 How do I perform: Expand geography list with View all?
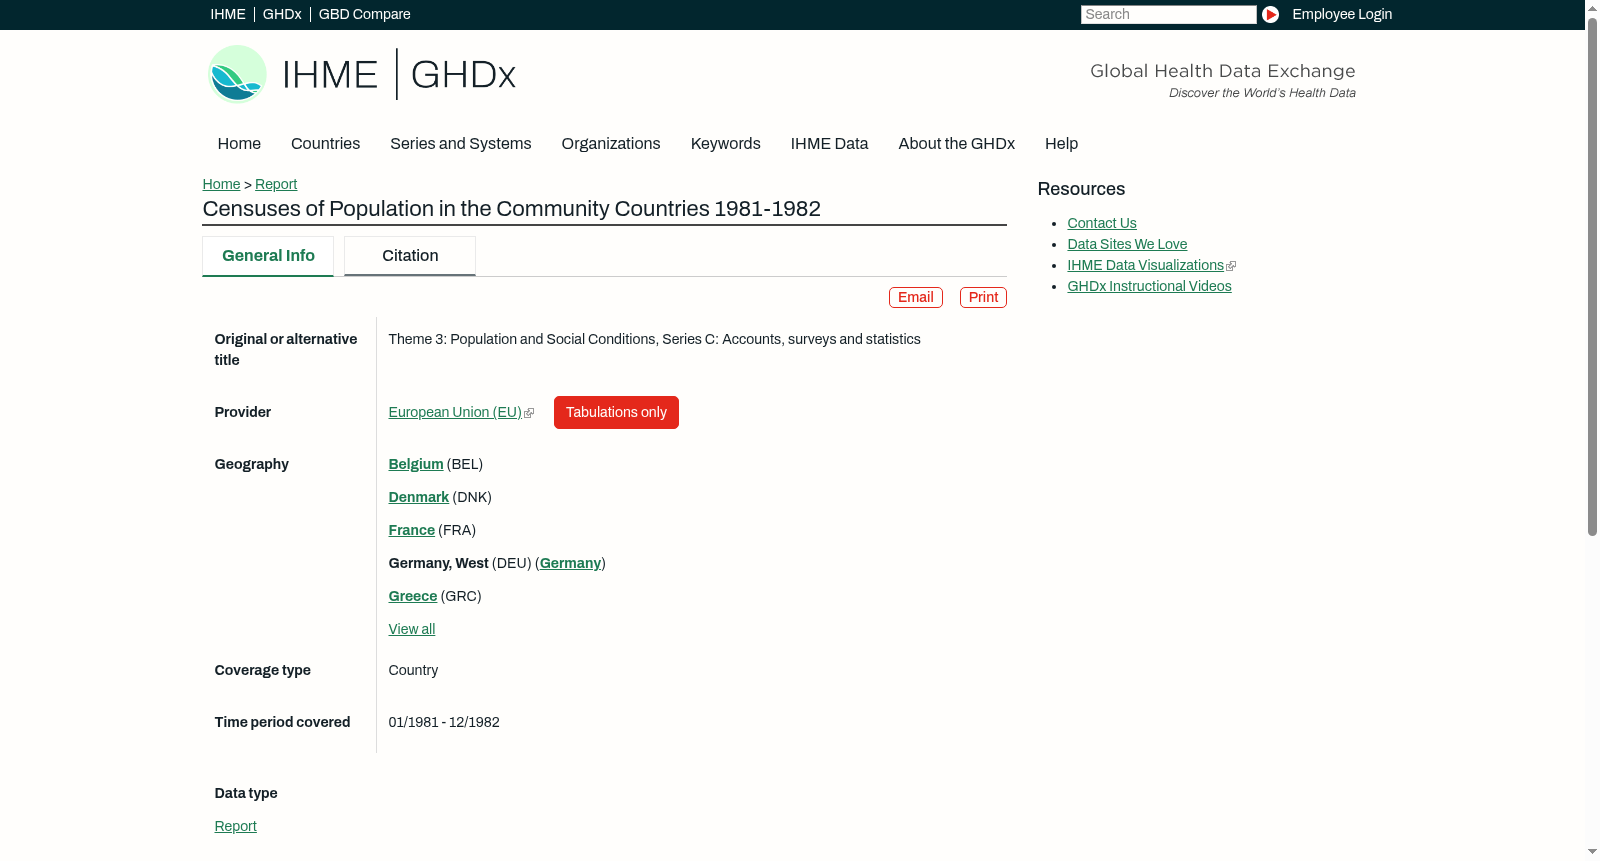[412, 629]
